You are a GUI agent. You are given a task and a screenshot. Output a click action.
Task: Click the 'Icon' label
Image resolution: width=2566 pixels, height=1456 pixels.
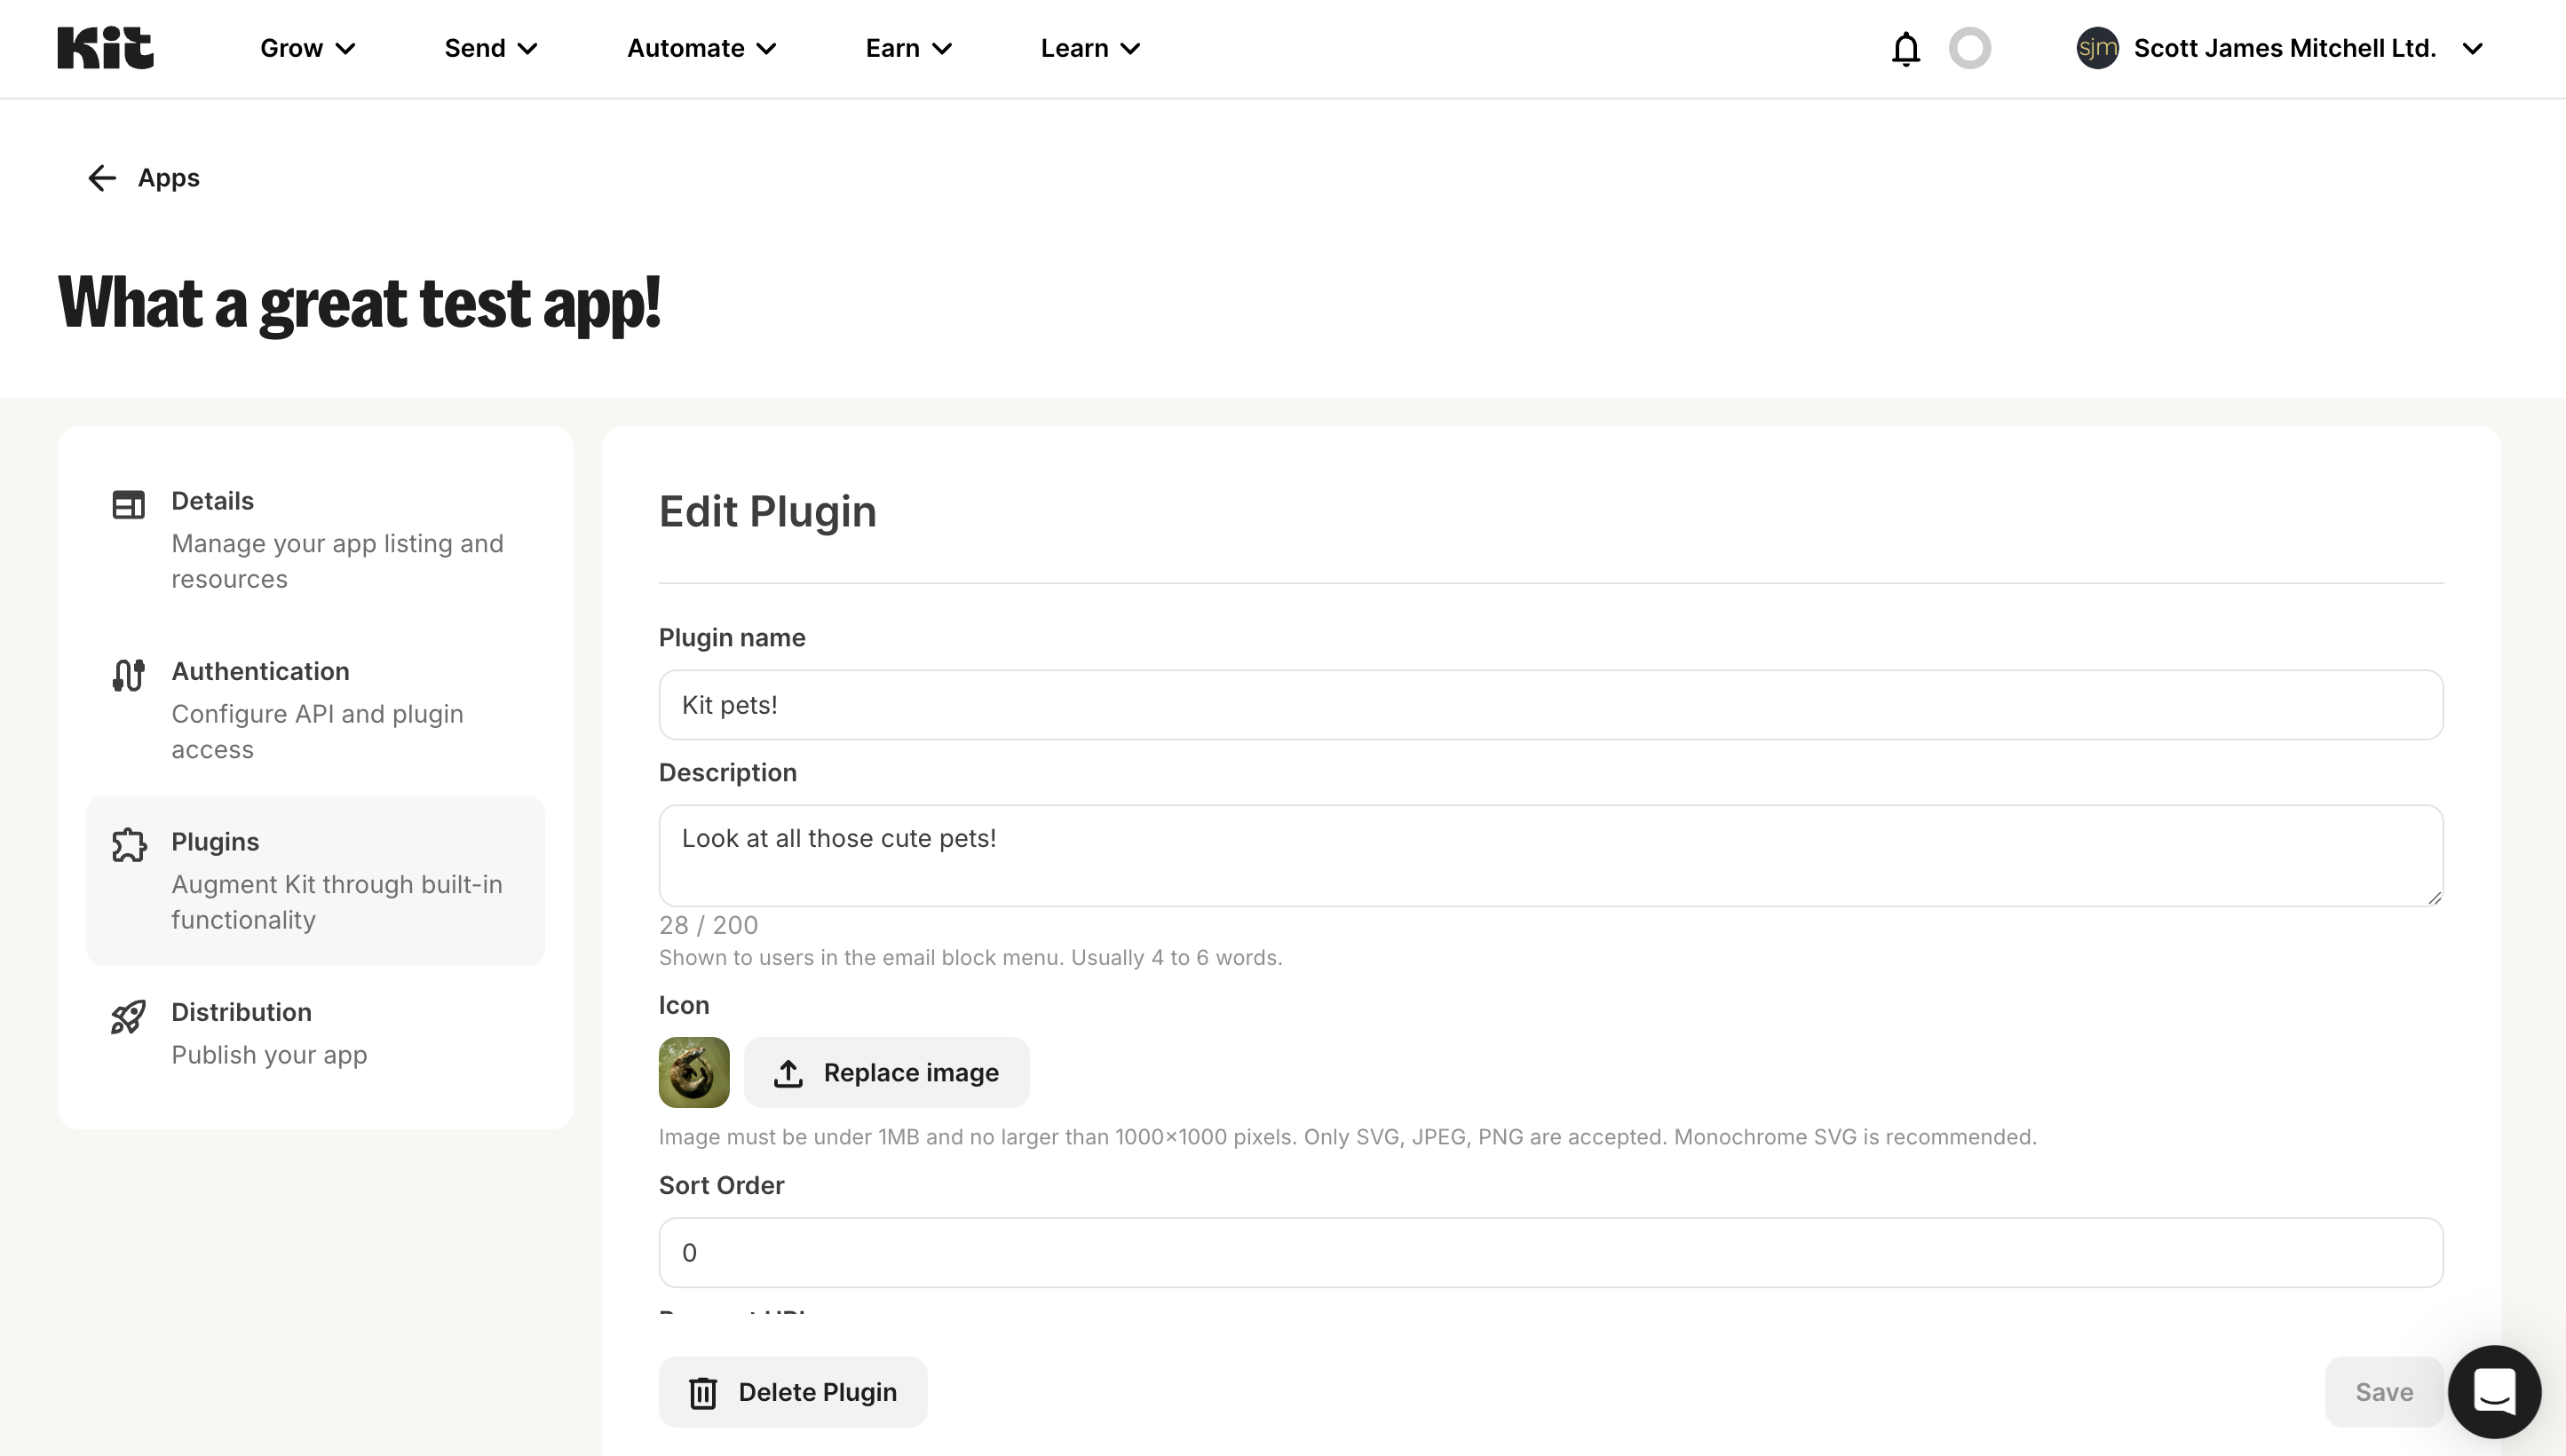684,1005
